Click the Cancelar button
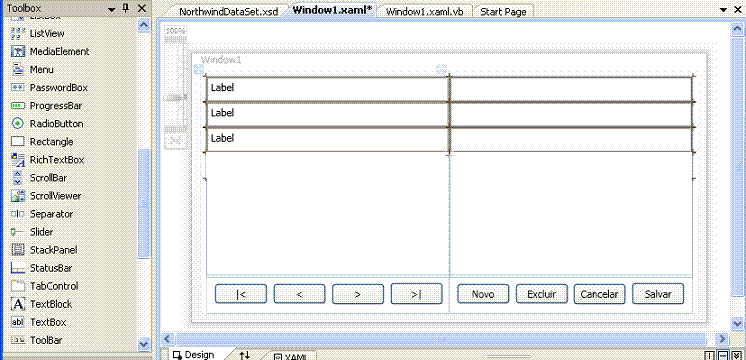This screenshot has height=360, width=746. pyautogui.click(x=599, y=294)
